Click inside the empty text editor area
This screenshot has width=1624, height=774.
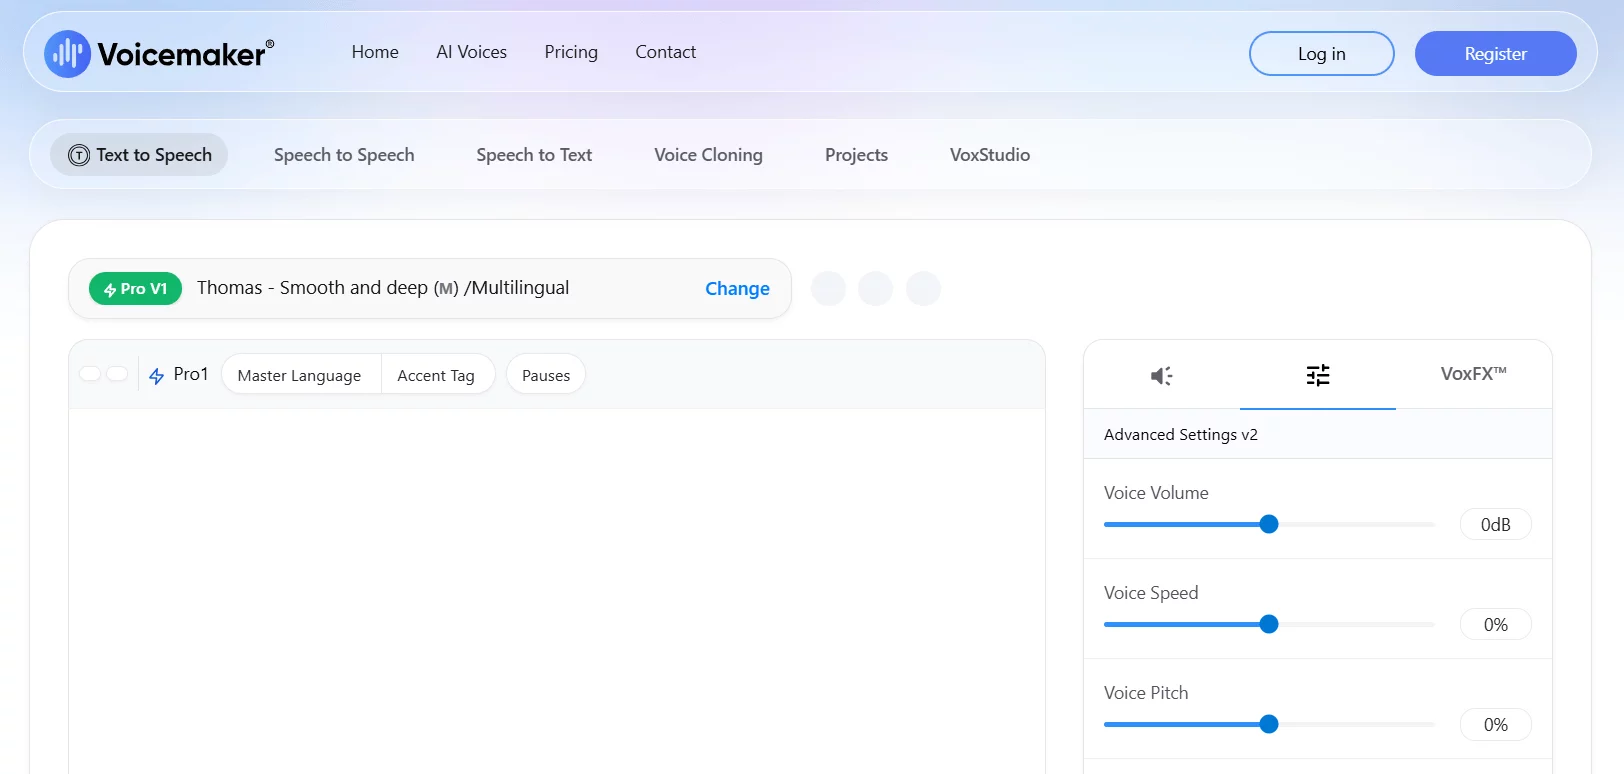click(556, 590)
